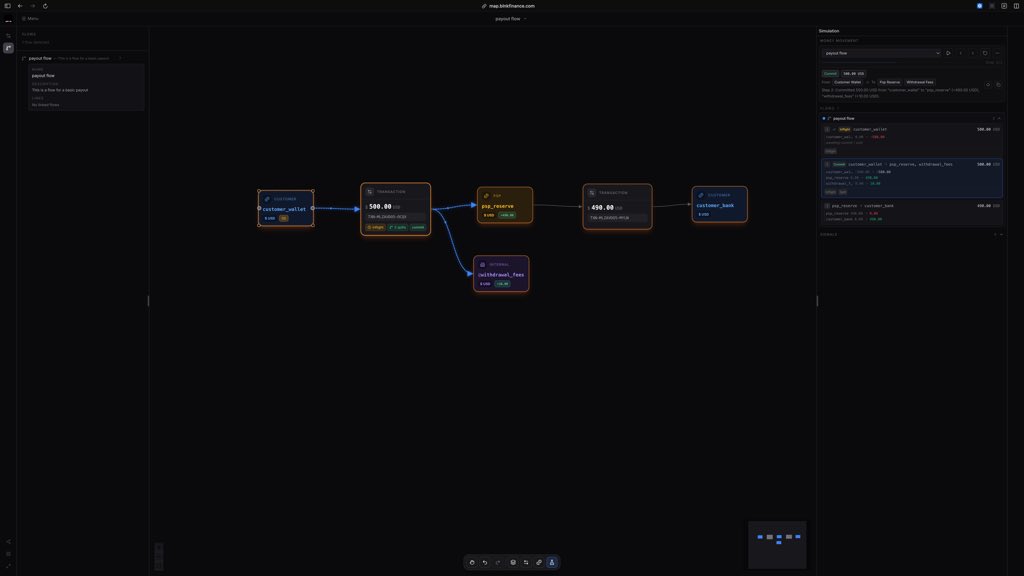Select the customer_wallet node
Image resolution: width=1024 pixels, height=576 pixels.
point(286,208)
